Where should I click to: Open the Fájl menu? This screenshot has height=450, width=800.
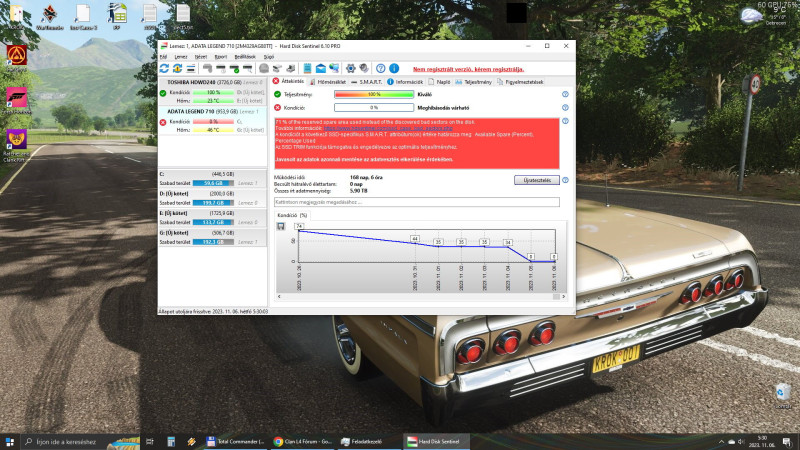[x=163, y=57]
